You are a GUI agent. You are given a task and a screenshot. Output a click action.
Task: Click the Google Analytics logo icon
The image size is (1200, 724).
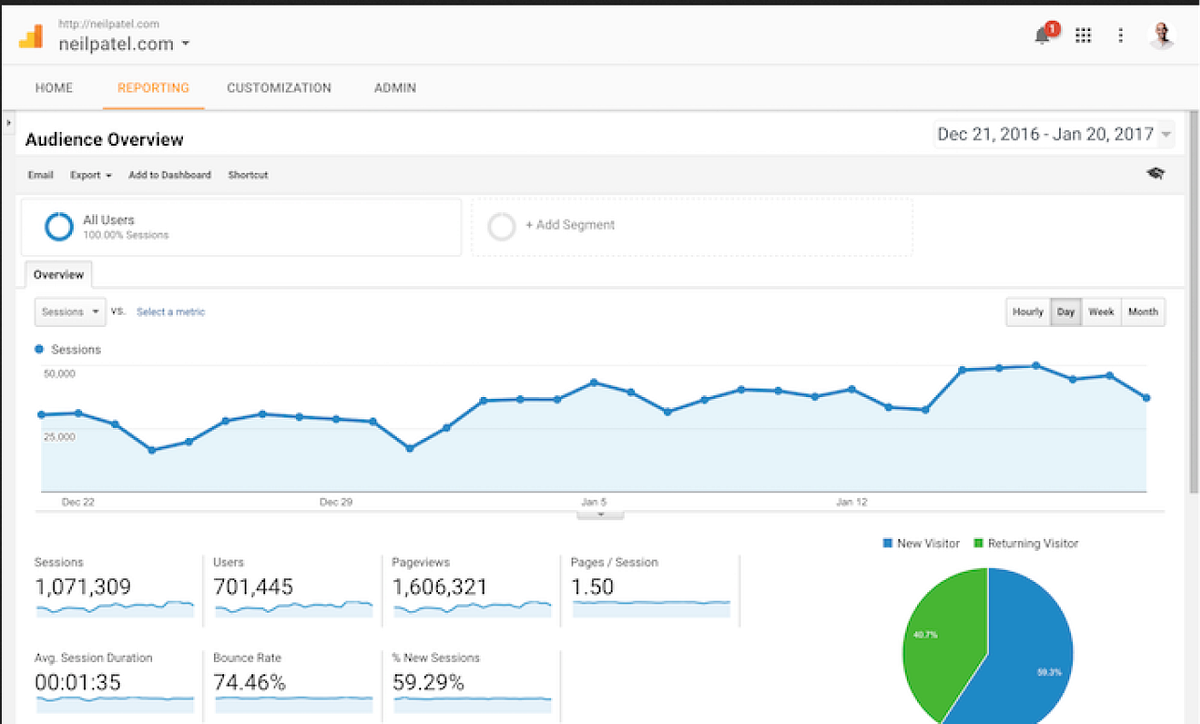coord(32,36)
